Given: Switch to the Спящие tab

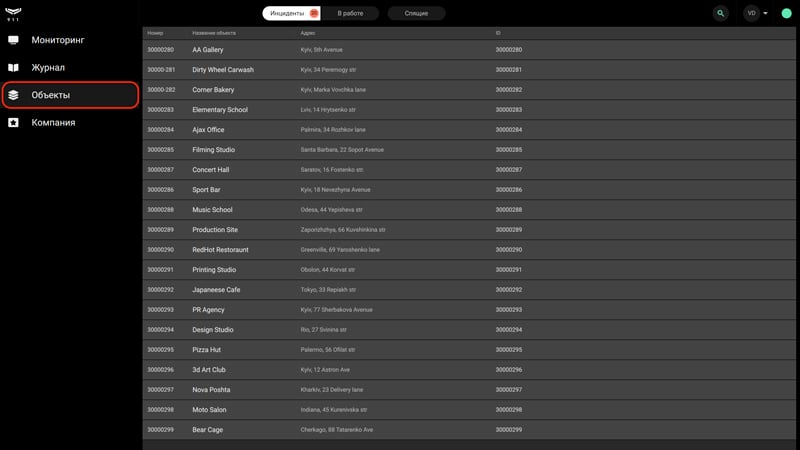Looking at the screenshot, I should (416, 13).
